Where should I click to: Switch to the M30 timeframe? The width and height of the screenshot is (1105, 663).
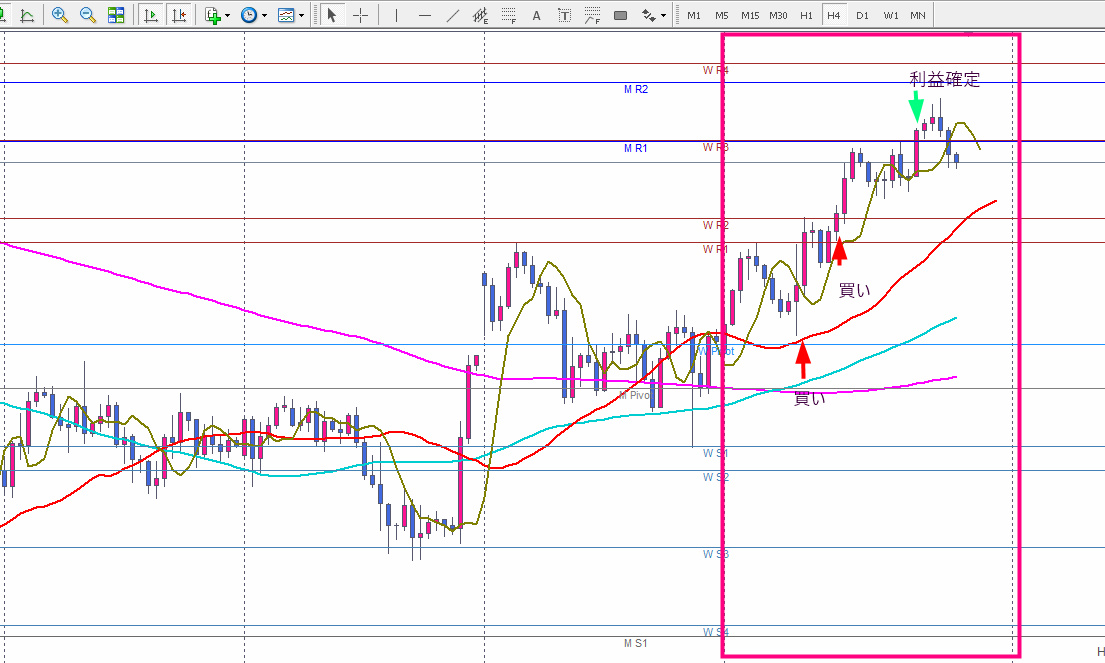pyautogui.click(x=778, y=15)
